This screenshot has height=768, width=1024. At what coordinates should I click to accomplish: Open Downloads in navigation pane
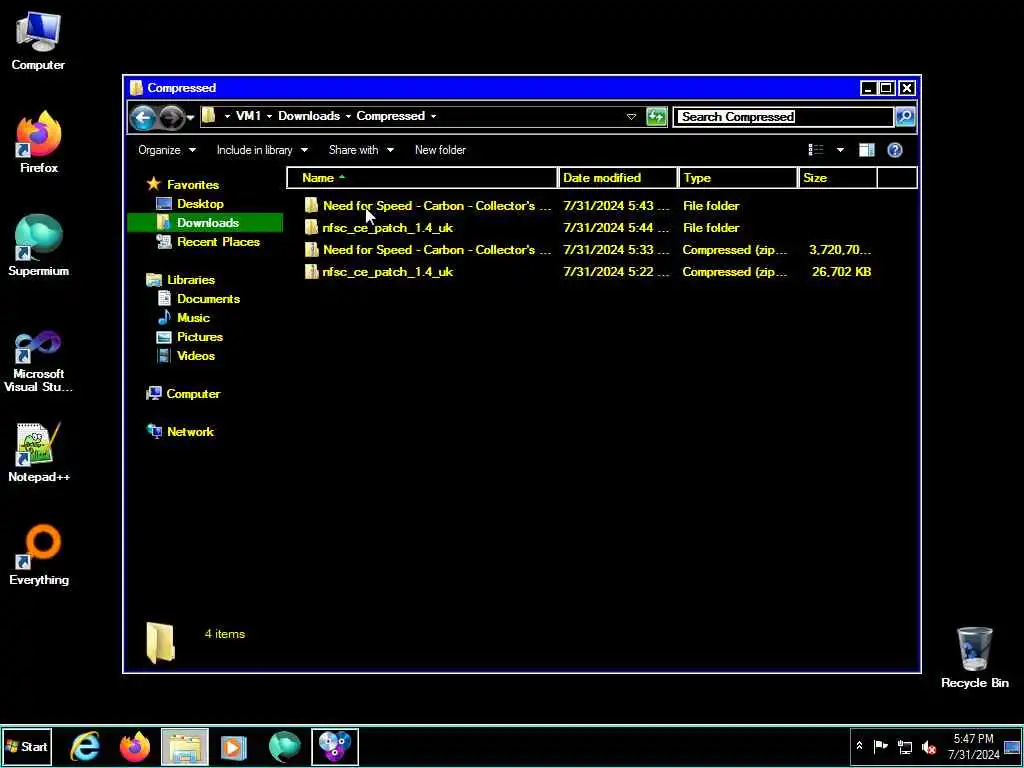tap(208, 223)
